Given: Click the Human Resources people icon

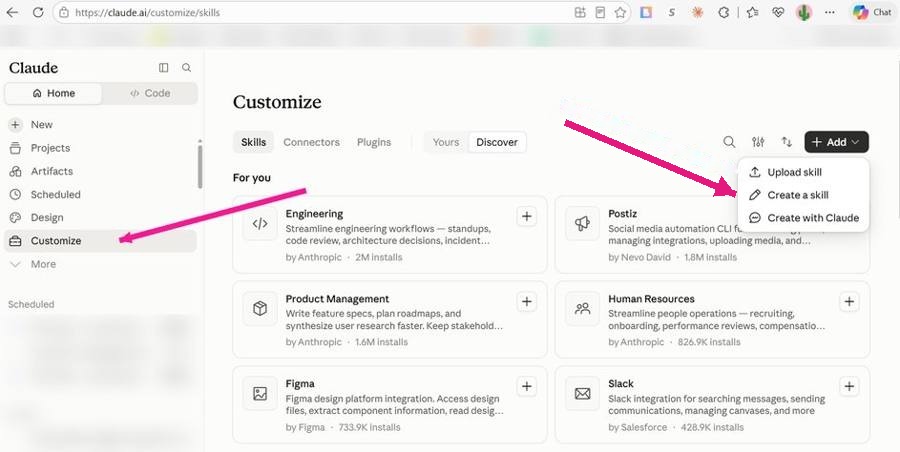Looking at the screenshot, I should [583, 308].
